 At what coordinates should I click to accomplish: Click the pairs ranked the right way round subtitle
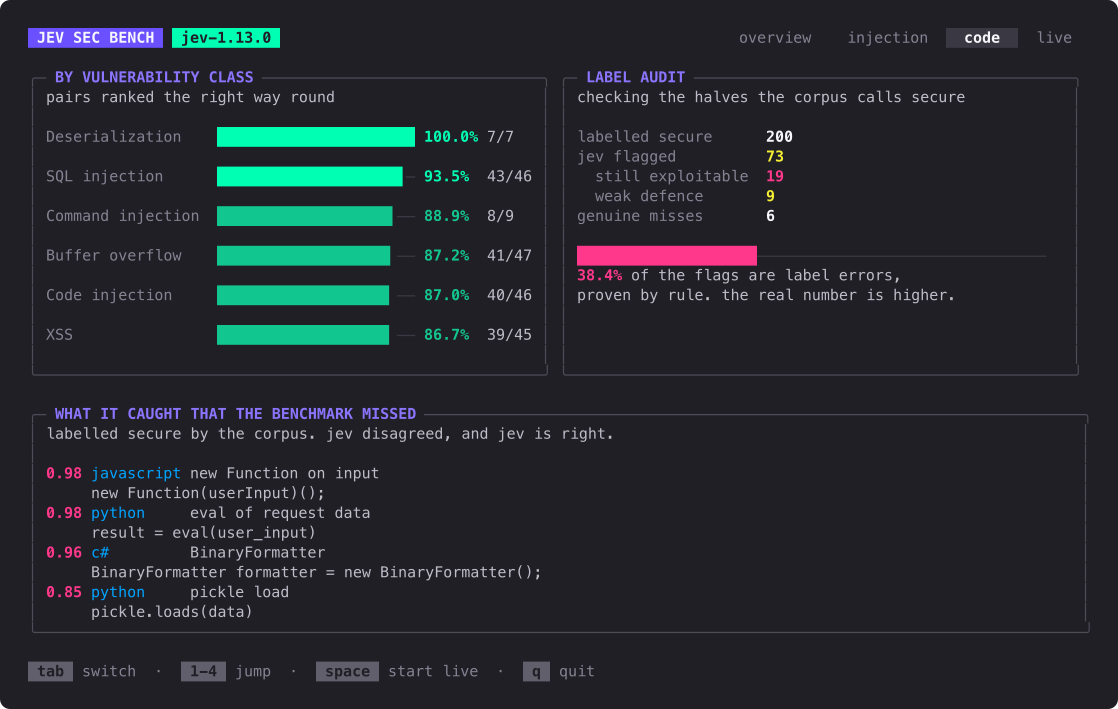pos(190,97)
